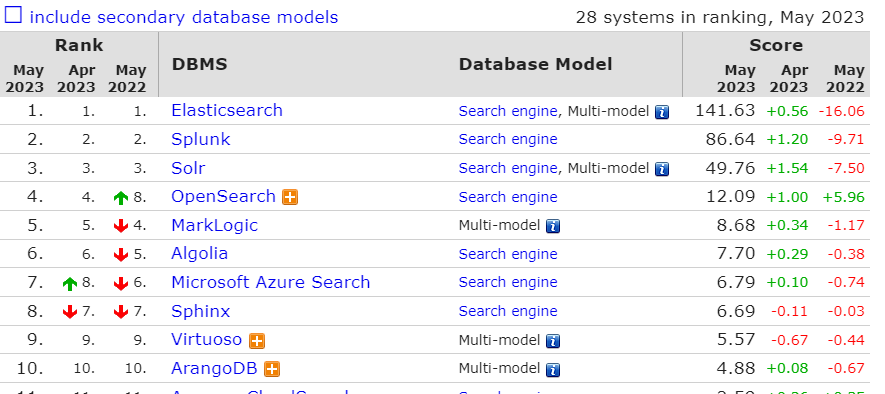Click the info icon in Elasticsearch row
Image resolution: width=885 pixels, height=394 pixels.
pos(662,112)
